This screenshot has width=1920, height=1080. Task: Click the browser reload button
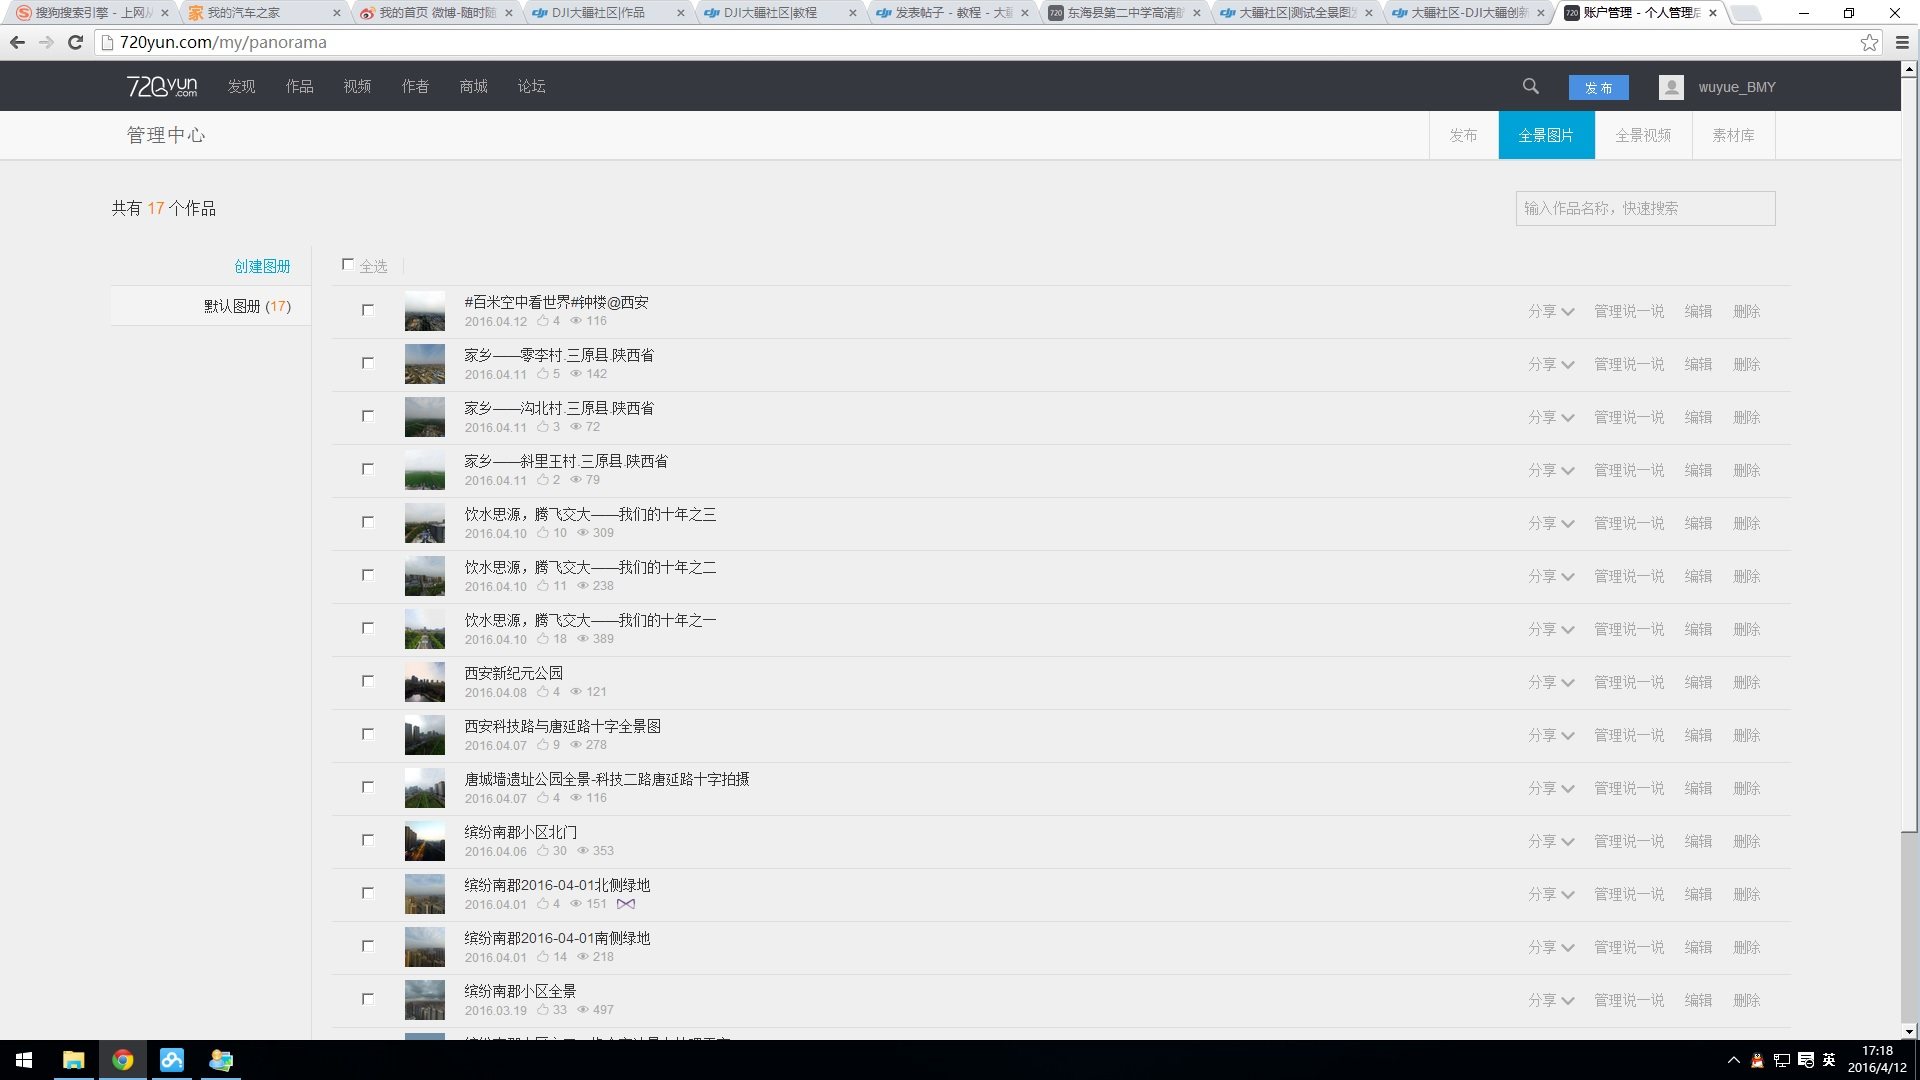(75, 42)
